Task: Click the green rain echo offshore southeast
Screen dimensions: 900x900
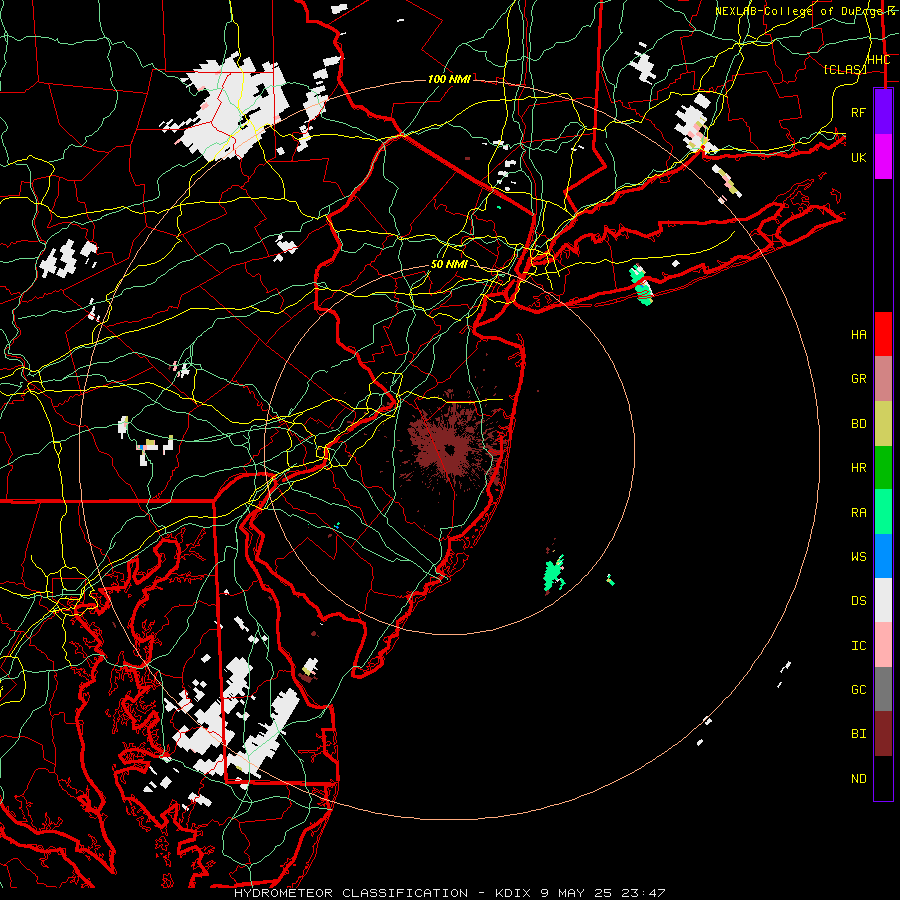Action: pyautogui.click(x=554, y=573)
